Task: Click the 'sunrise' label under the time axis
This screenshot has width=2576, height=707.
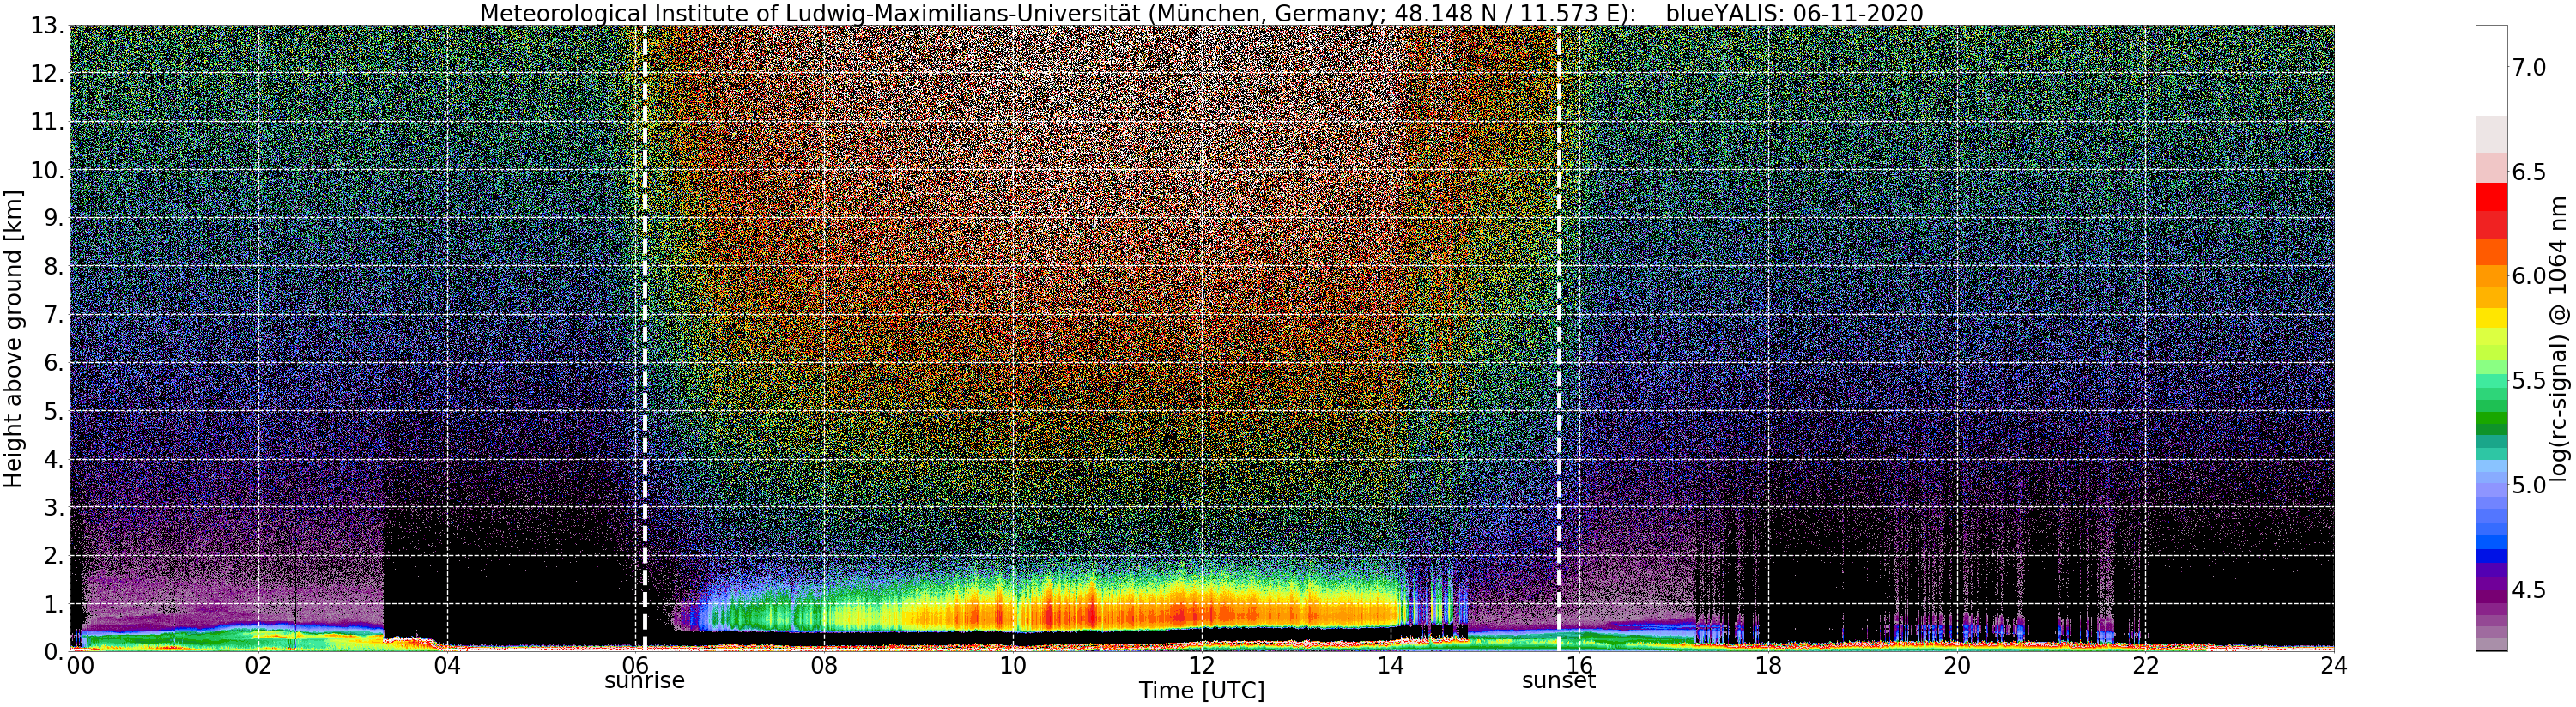Action: click(x=644, y=681)
